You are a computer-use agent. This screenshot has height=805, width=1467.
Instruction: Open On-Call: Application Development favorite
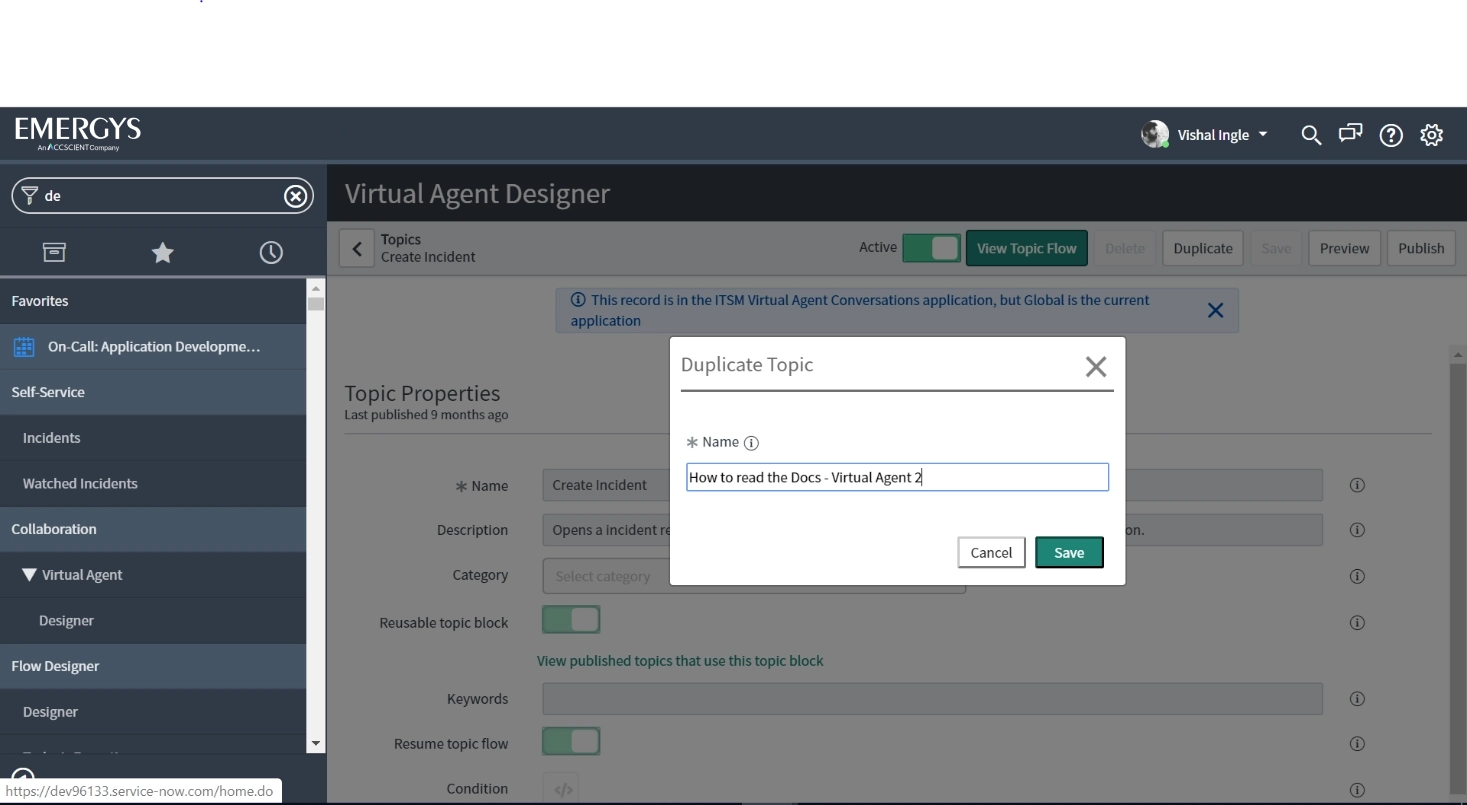(x=154, y=347)
